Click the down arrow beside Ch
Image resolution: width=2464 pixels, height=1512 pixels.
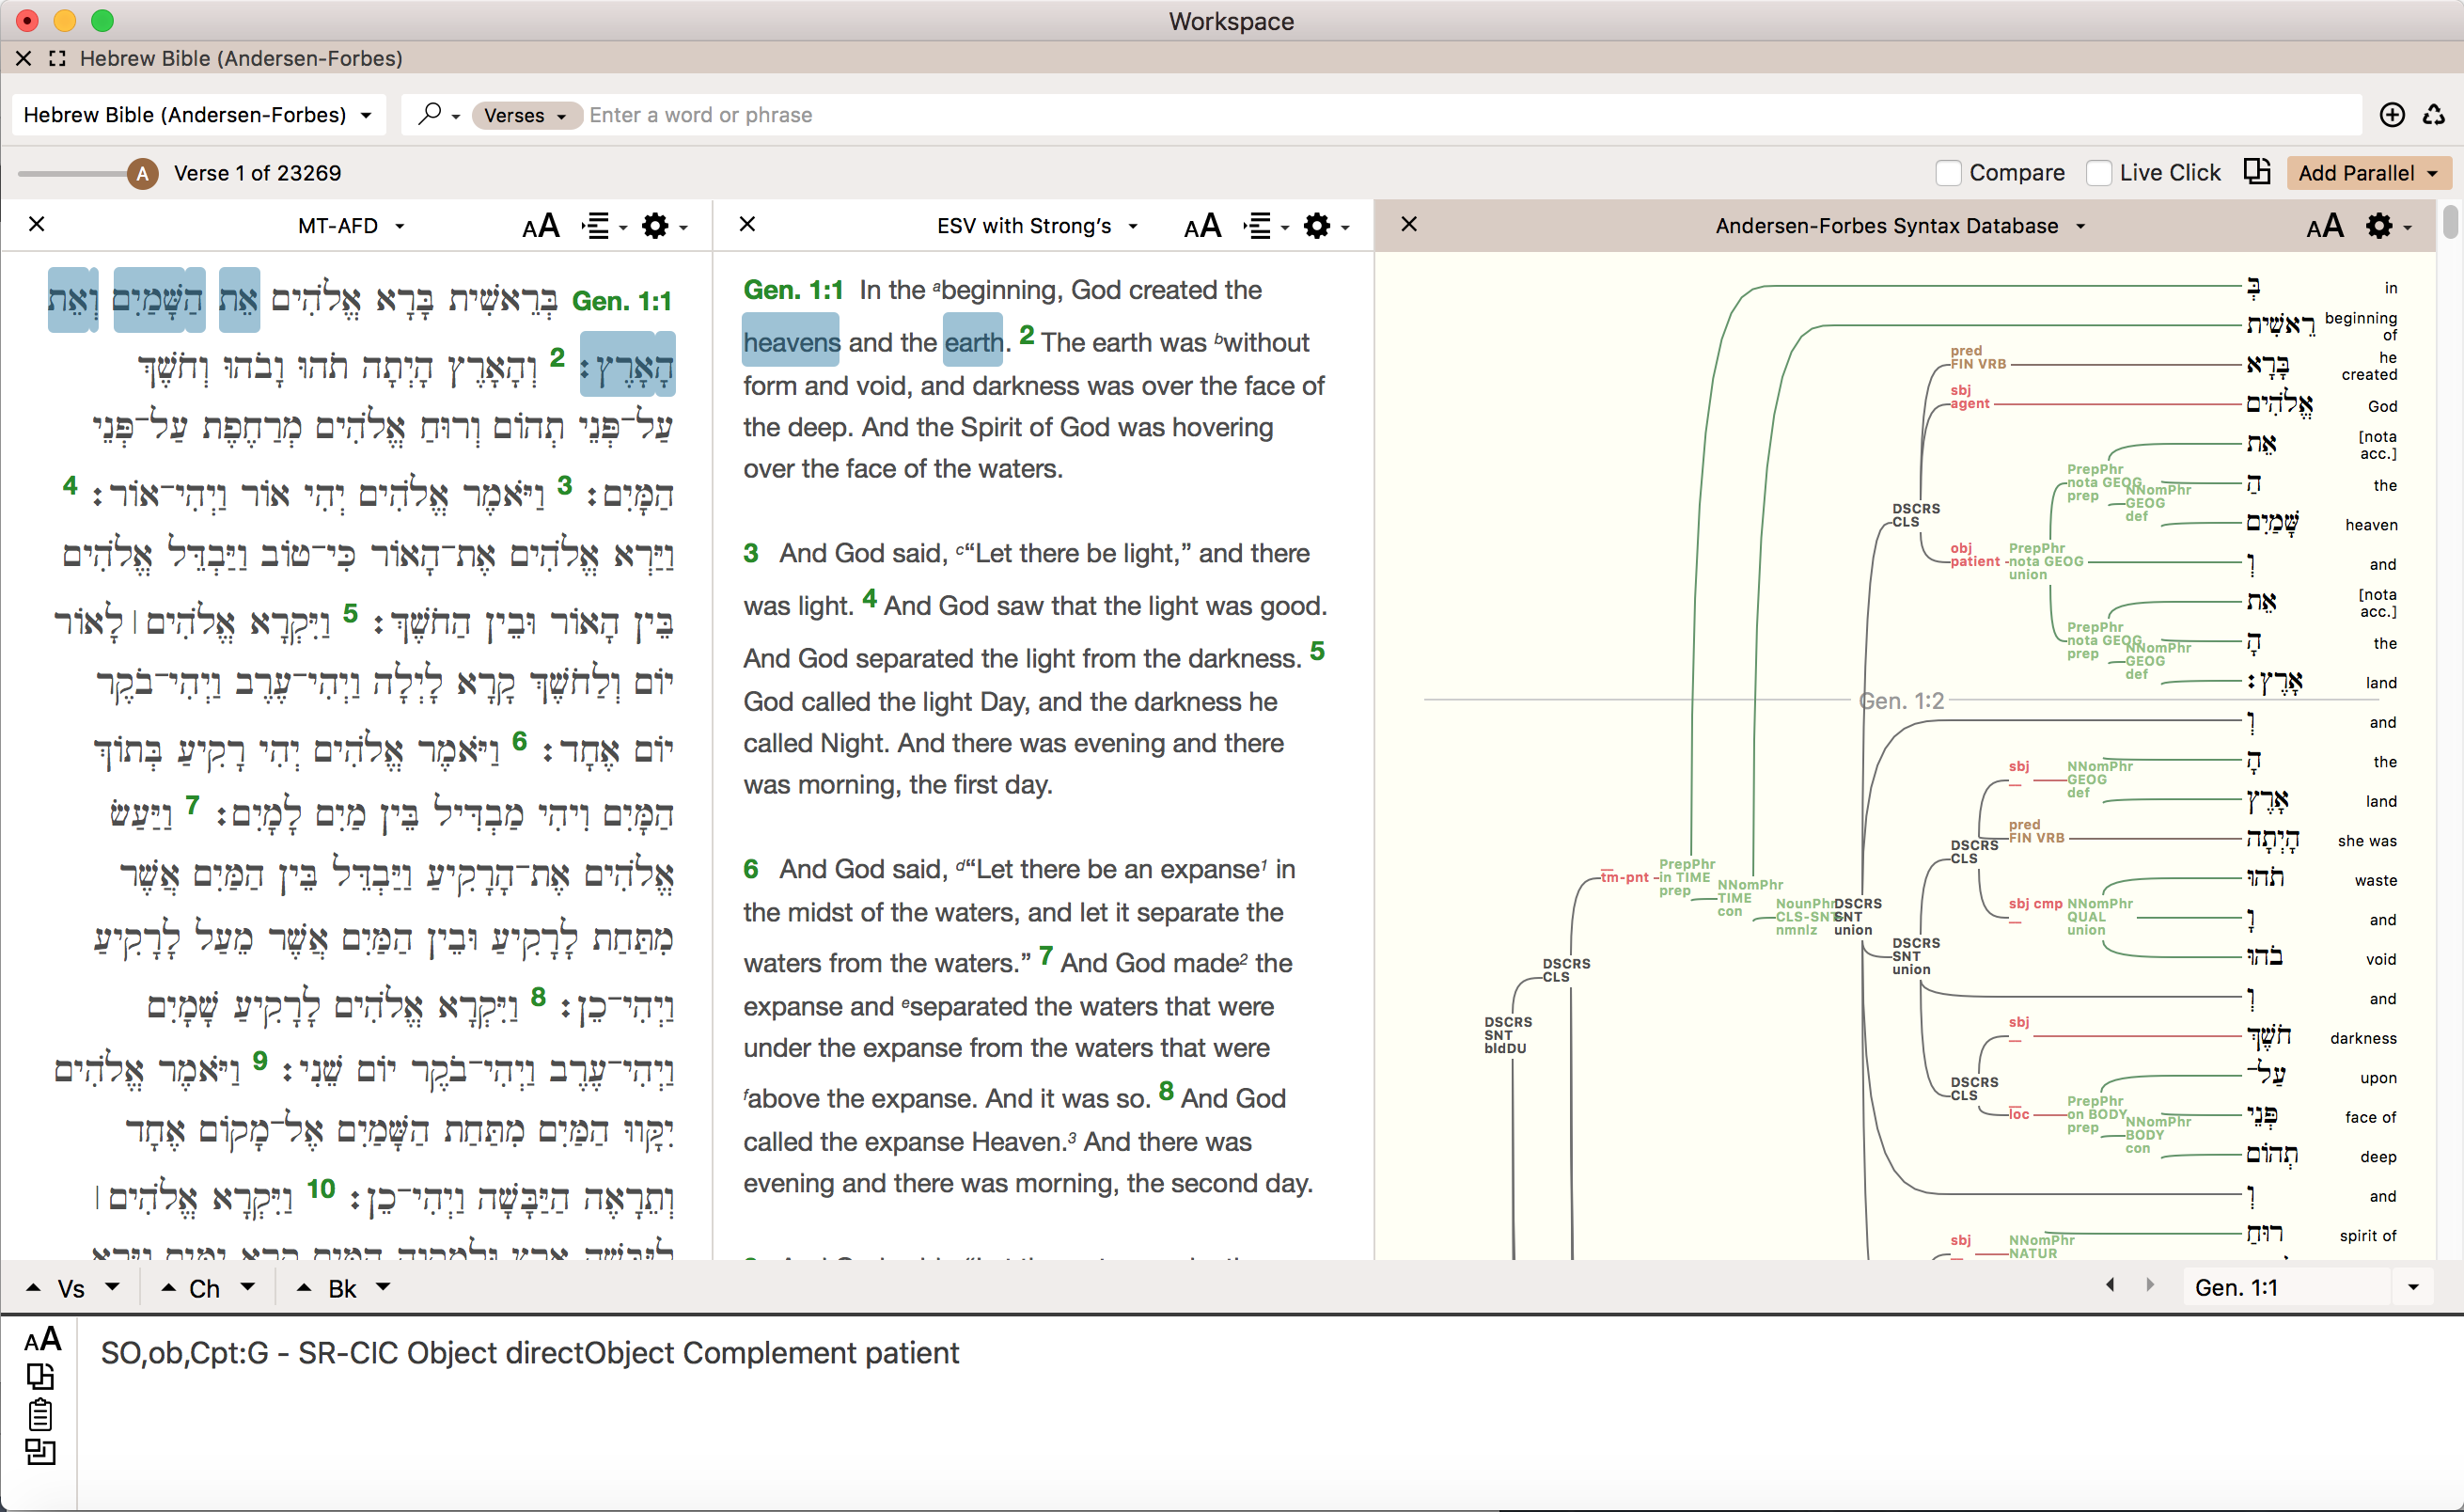[248, 1288]
